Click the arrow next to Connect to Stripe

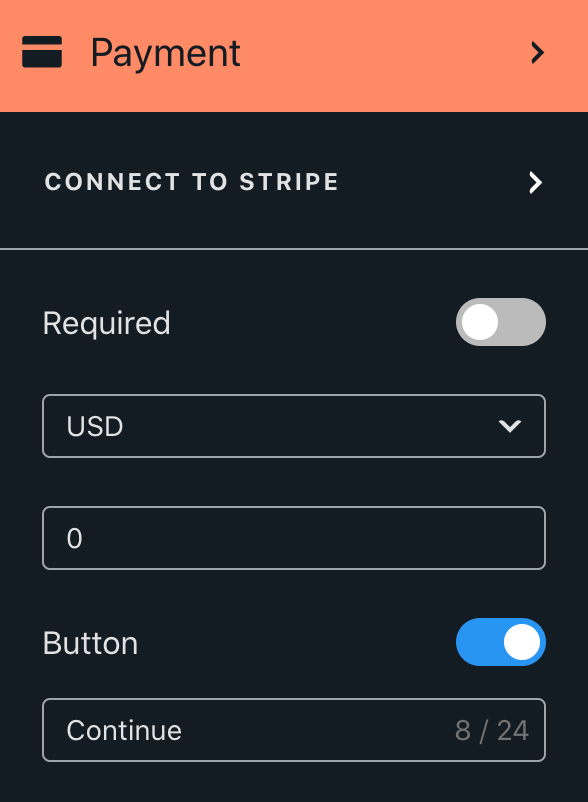[535, 183]
